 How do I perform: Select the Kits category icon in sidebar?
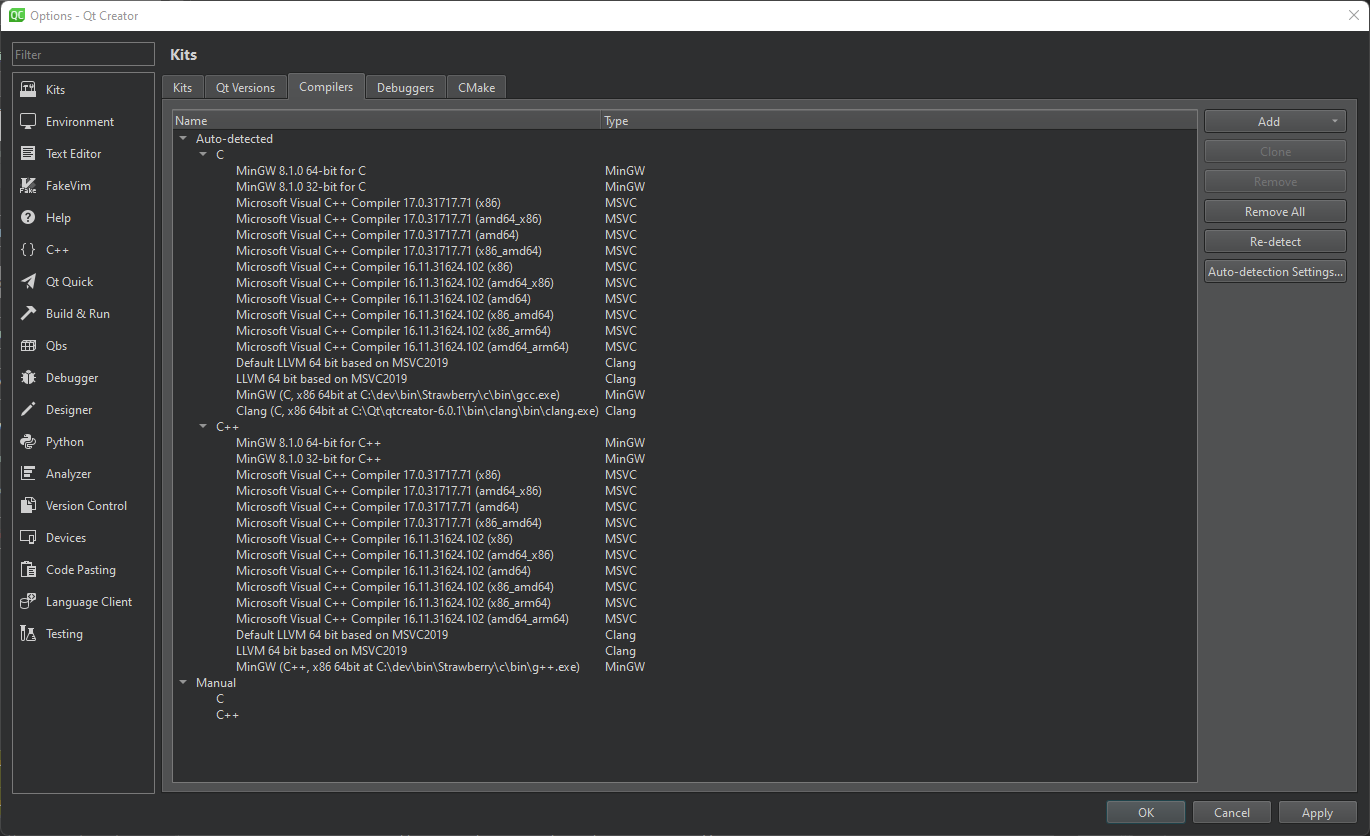click(28, 89)
